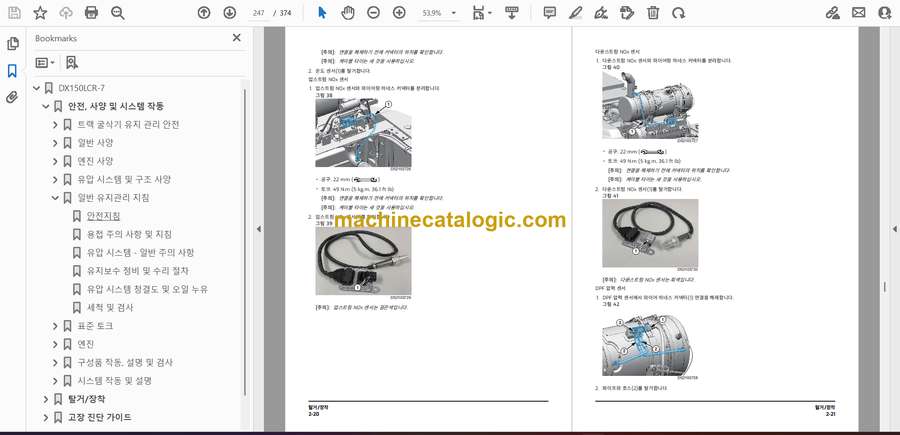
Task: Click the page number field showing 247
Action: pos(258,13)
